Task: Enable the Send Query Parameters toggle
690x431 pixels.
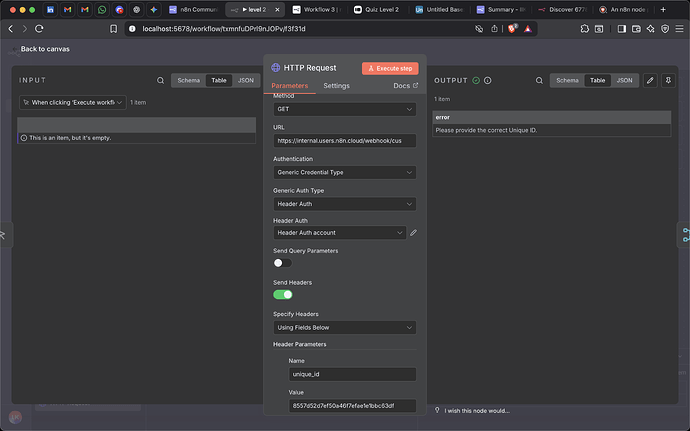Action: 283,263
